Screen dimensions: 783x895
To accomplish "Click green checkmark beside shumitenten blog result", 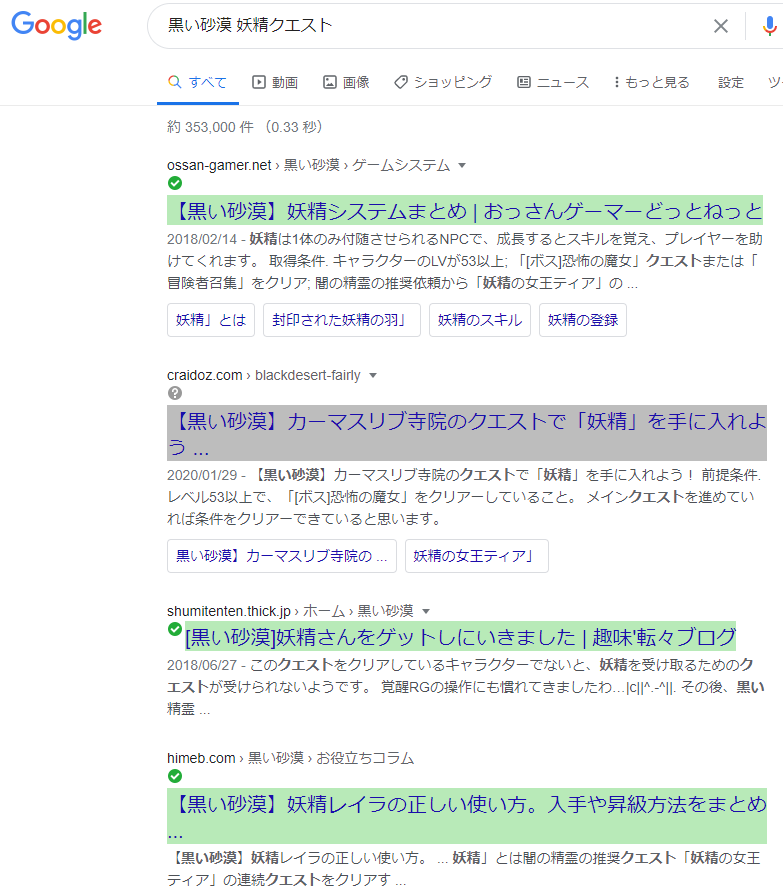I will [x=175, y=629].
